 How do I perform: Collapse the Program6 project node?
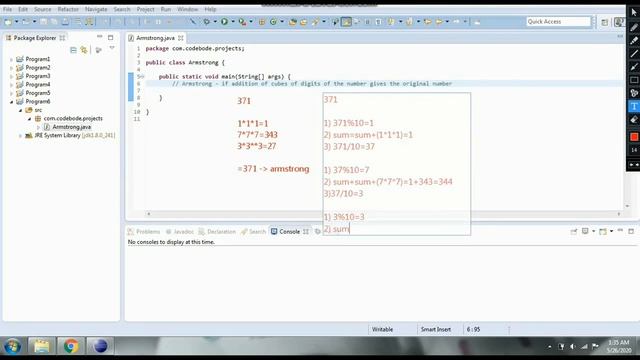11,102
